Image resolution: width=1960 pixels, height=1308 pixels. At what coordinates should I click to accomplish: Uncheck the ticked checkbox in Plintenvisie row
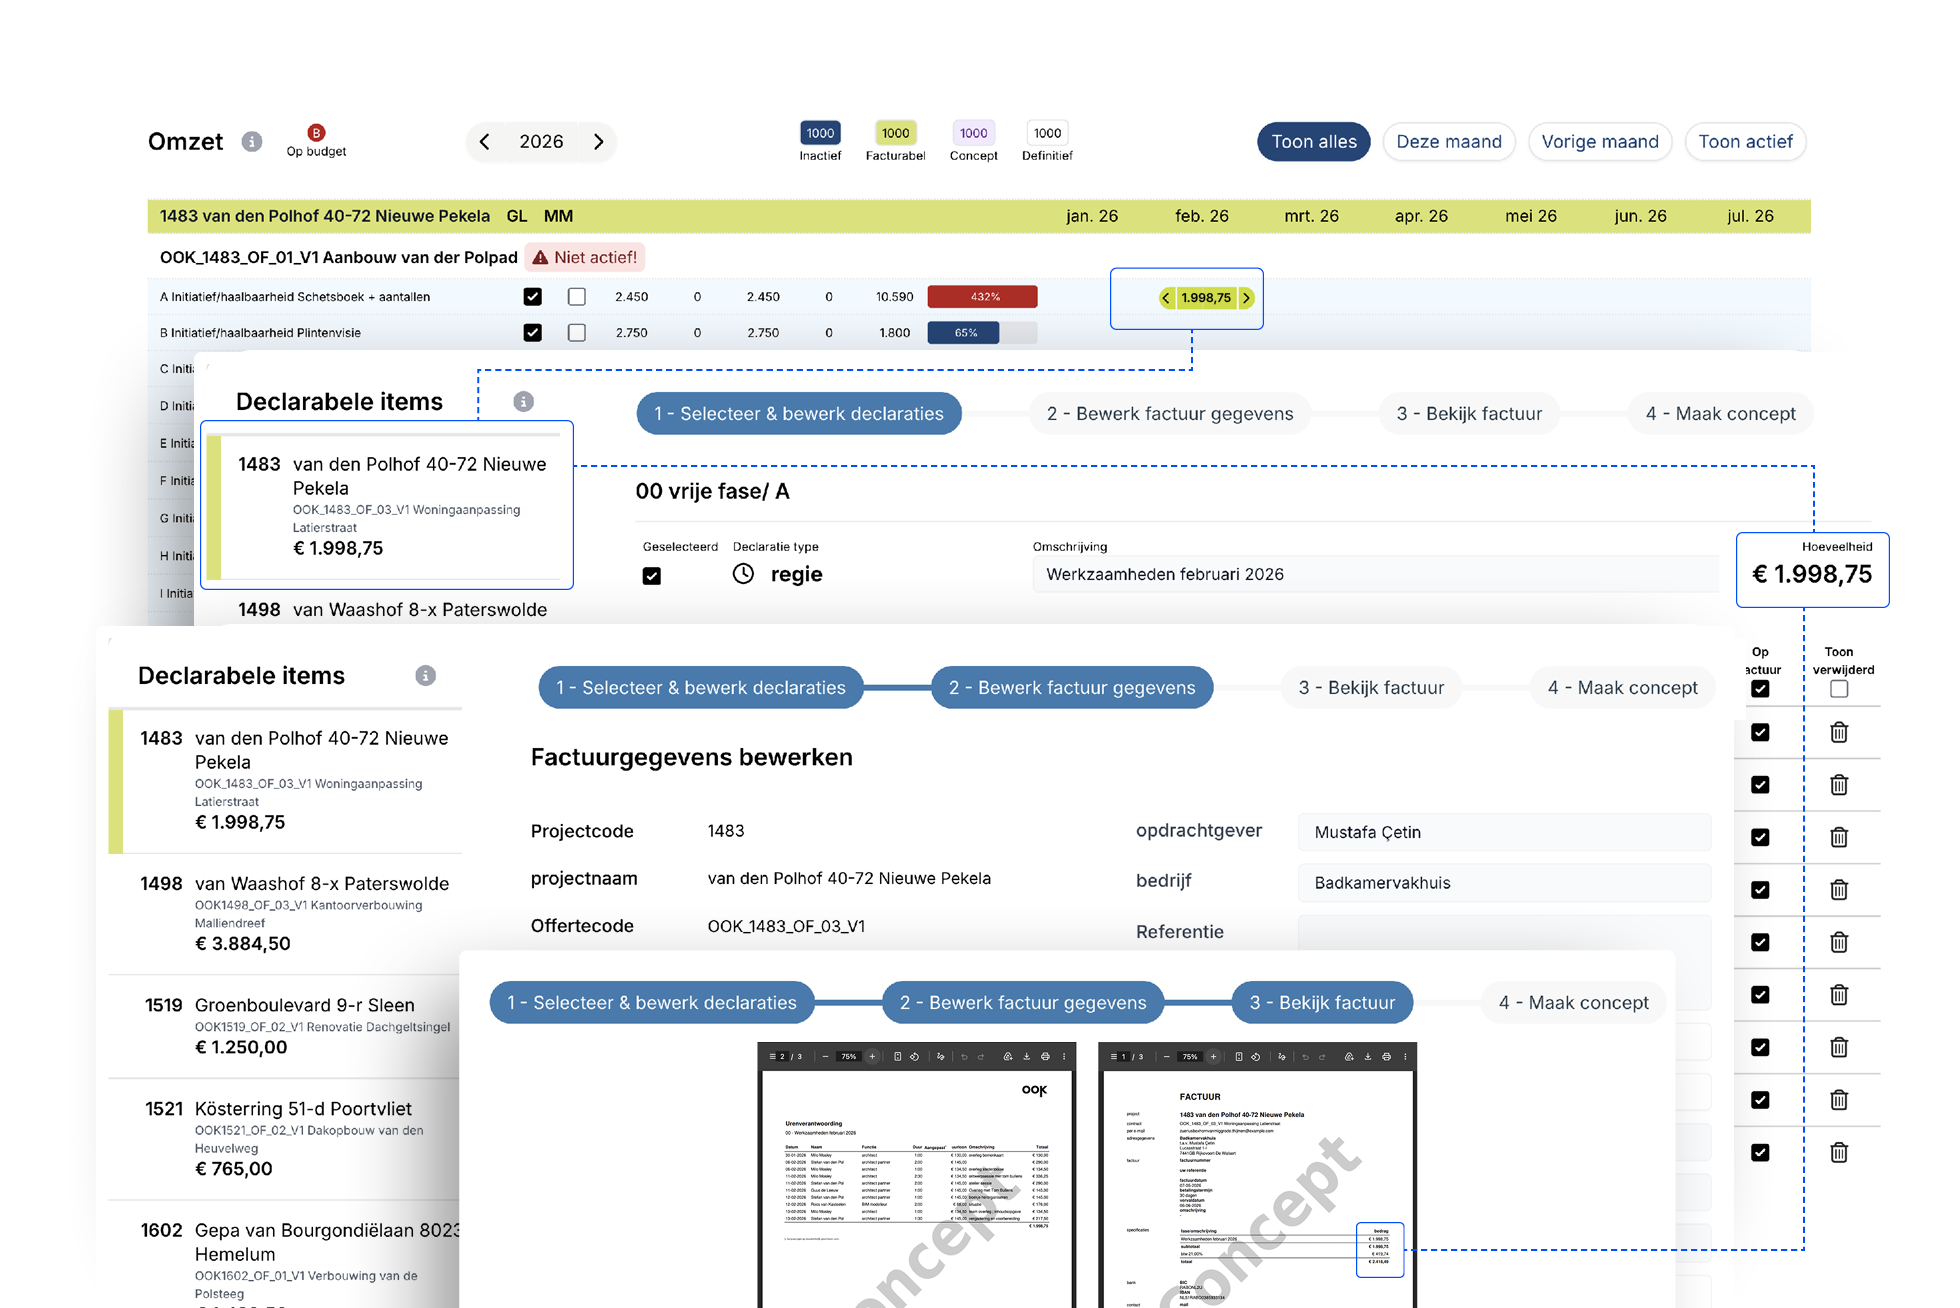coord(533,333)
